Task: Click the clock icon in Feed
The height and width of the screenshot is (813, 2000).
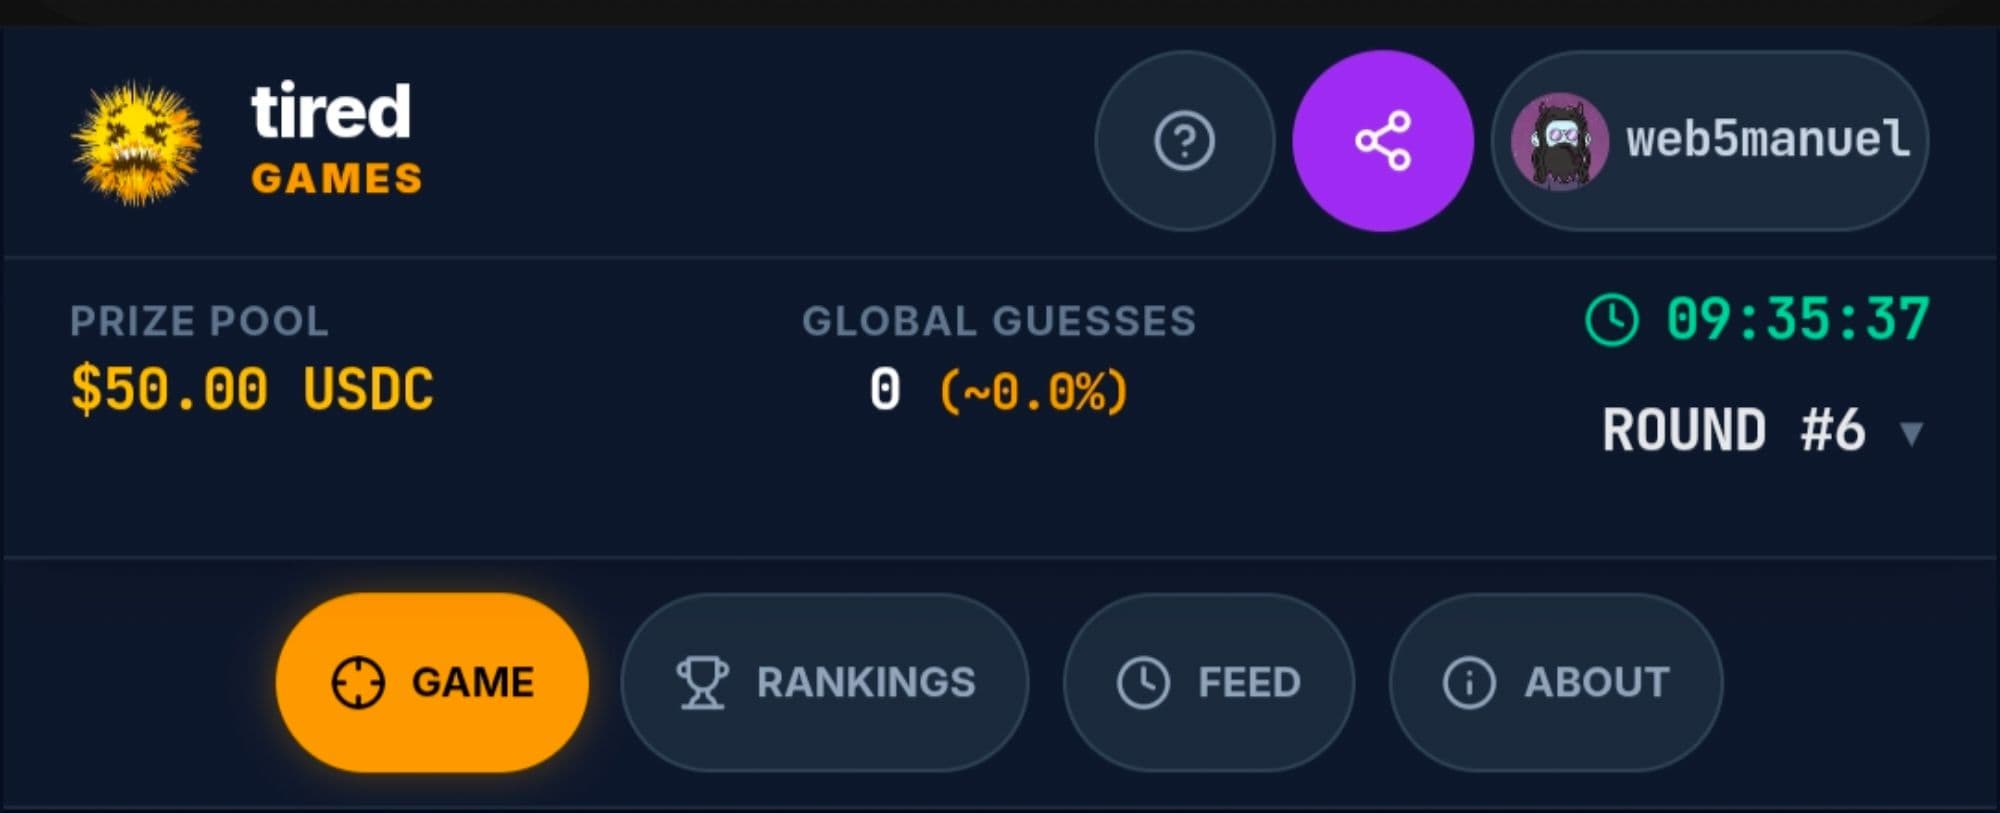Action: [1143, 683]
